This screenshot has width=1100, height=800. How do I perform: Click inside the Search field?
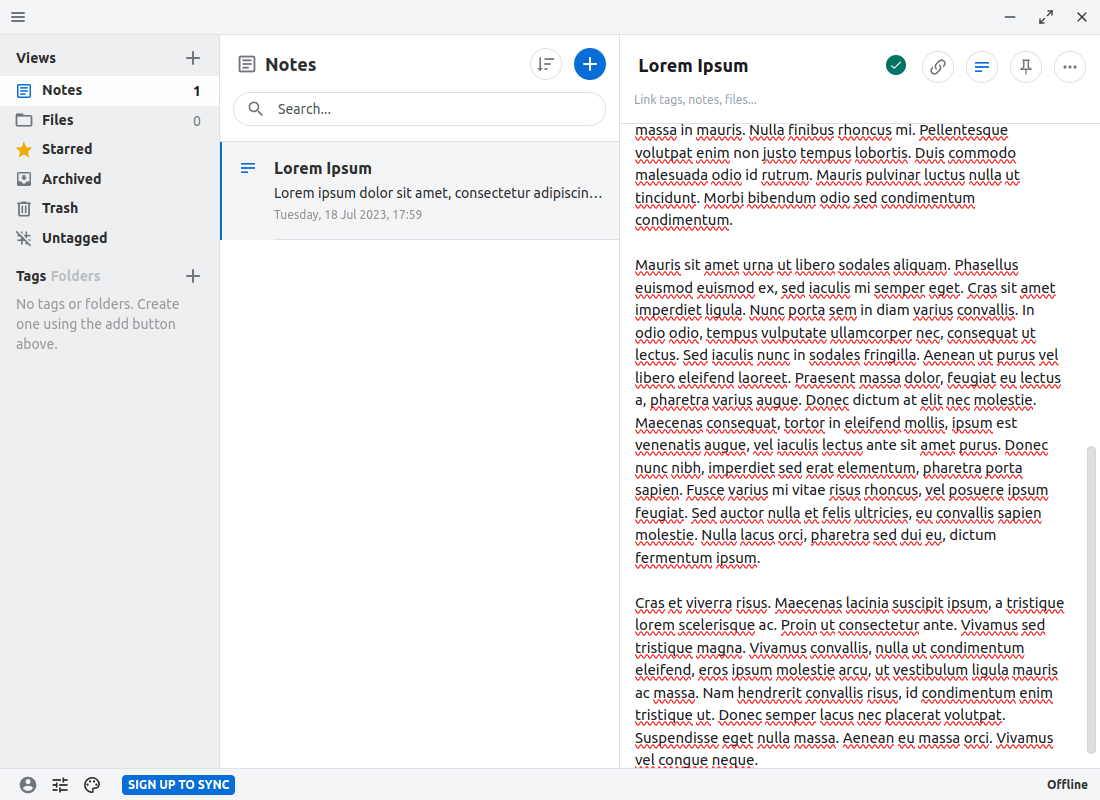419,108
